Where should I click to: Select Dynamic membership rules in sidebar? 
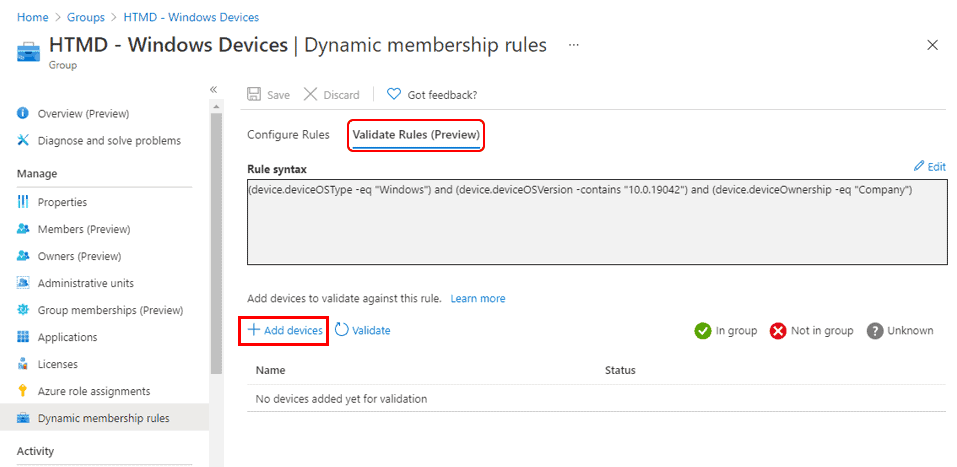pos(104,418)
